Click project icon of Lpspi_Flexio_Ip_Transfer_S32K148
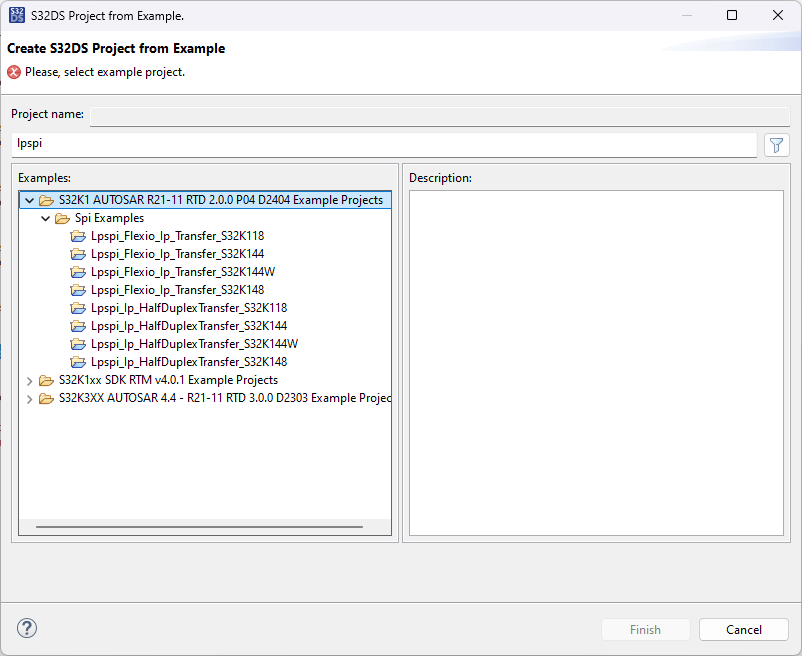Image resolution: width=802 pixels, height=656 pixels. click(78, 290)
